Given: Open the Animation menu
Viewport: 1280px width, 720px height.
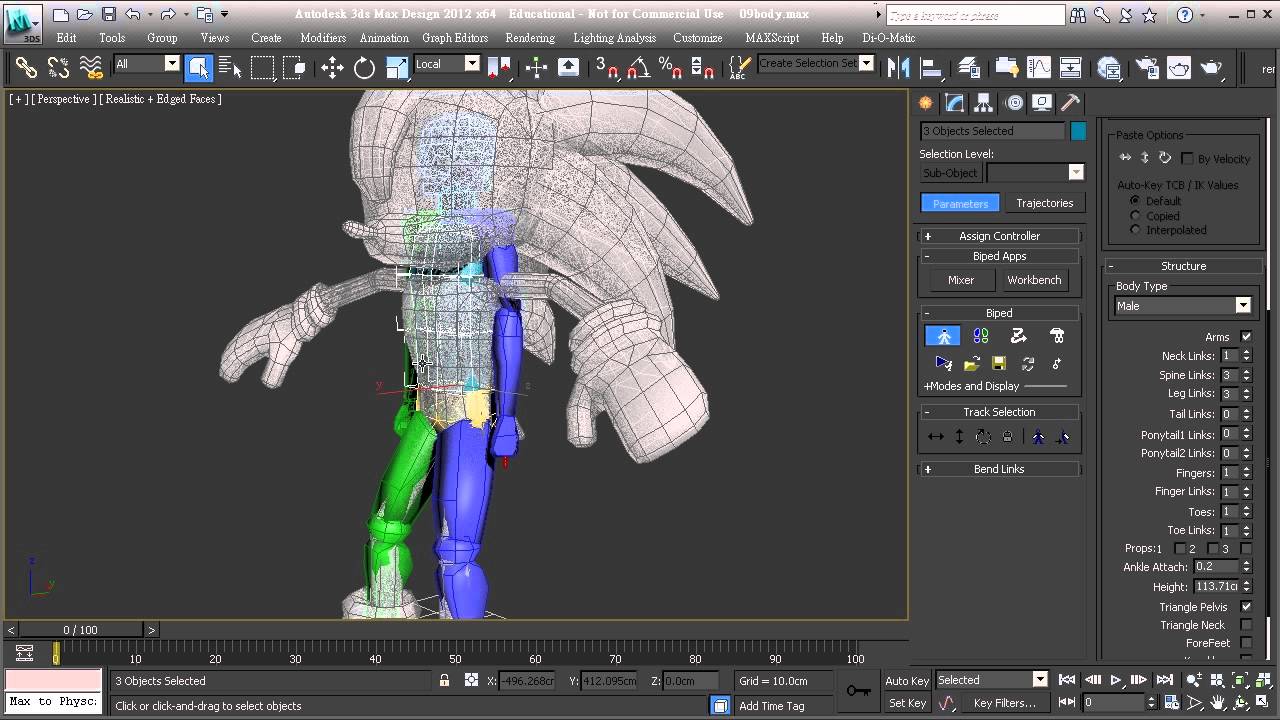Looking at the screenshot, I should pos(384,38).
